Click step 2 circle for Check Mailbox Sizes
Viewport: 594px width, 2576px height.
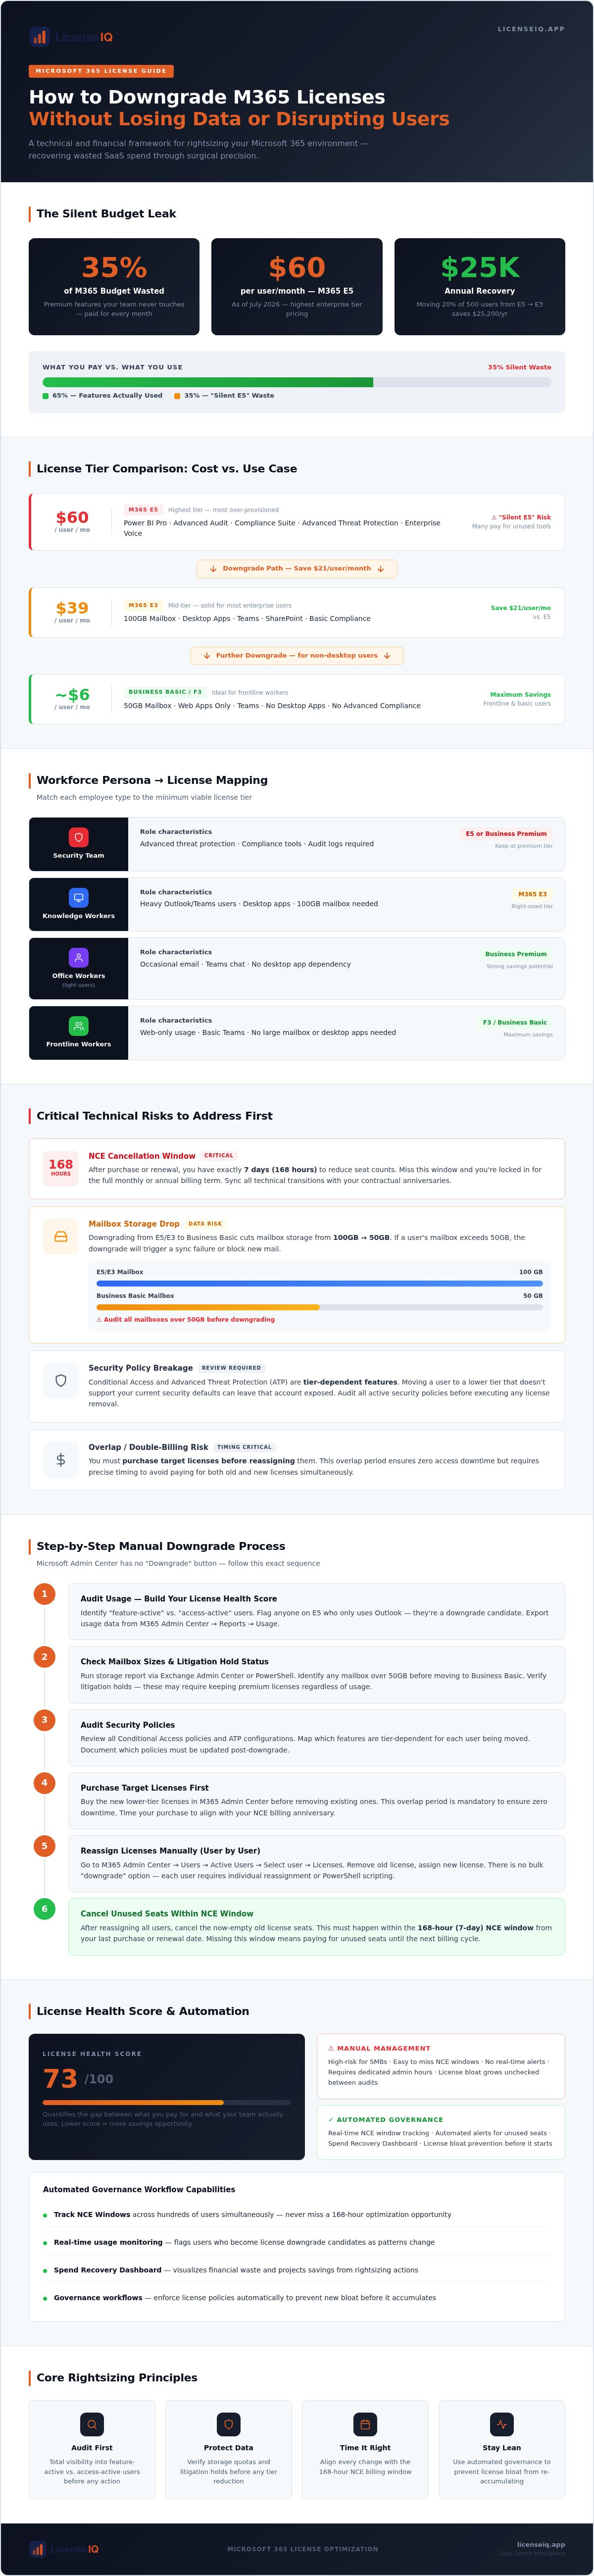tap(44, 1657)
